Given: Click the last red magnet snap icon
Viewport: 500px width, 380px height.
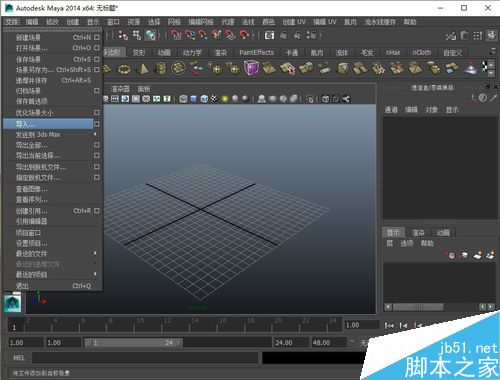Looking at the screenshot, I should tap(244, 35).
